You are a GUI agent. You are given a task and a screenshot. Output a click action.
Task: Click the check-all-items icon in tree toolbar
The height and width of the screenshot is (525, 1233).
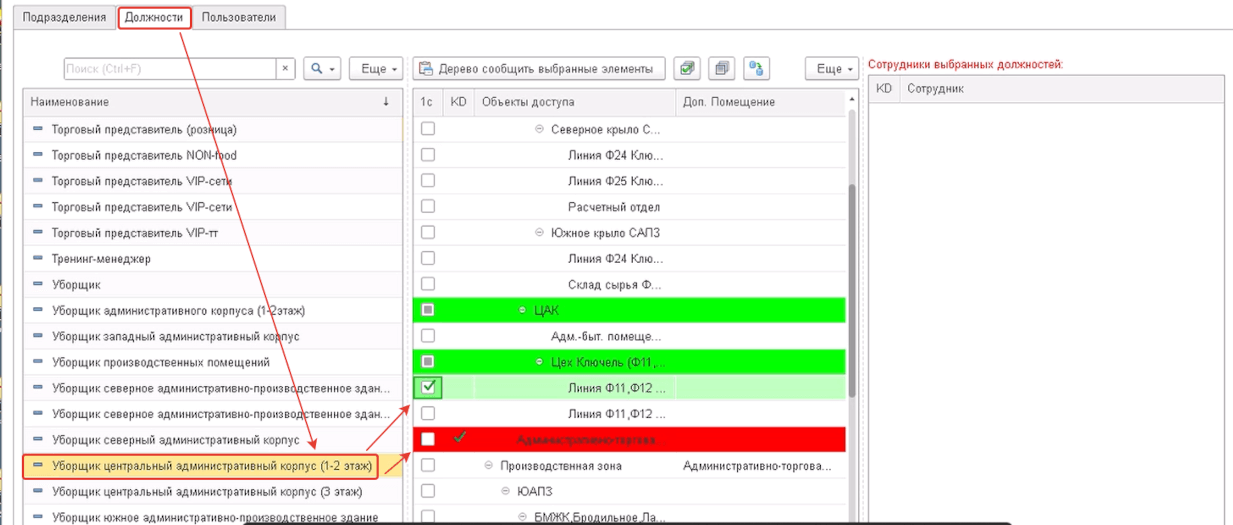687,68
